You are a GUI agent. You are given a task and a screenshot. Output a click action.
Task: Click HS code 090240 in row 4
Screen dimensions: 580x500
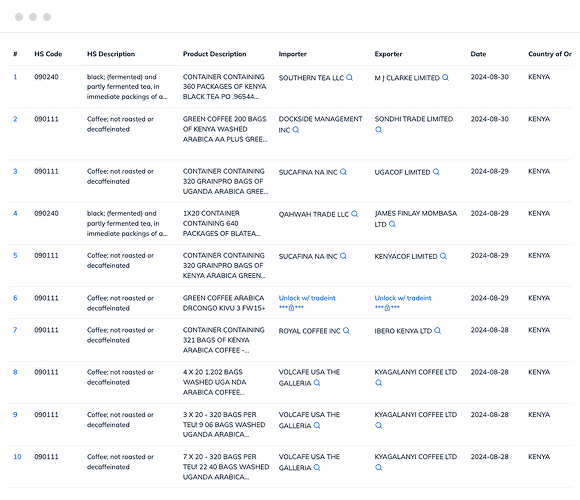point(46,213)
